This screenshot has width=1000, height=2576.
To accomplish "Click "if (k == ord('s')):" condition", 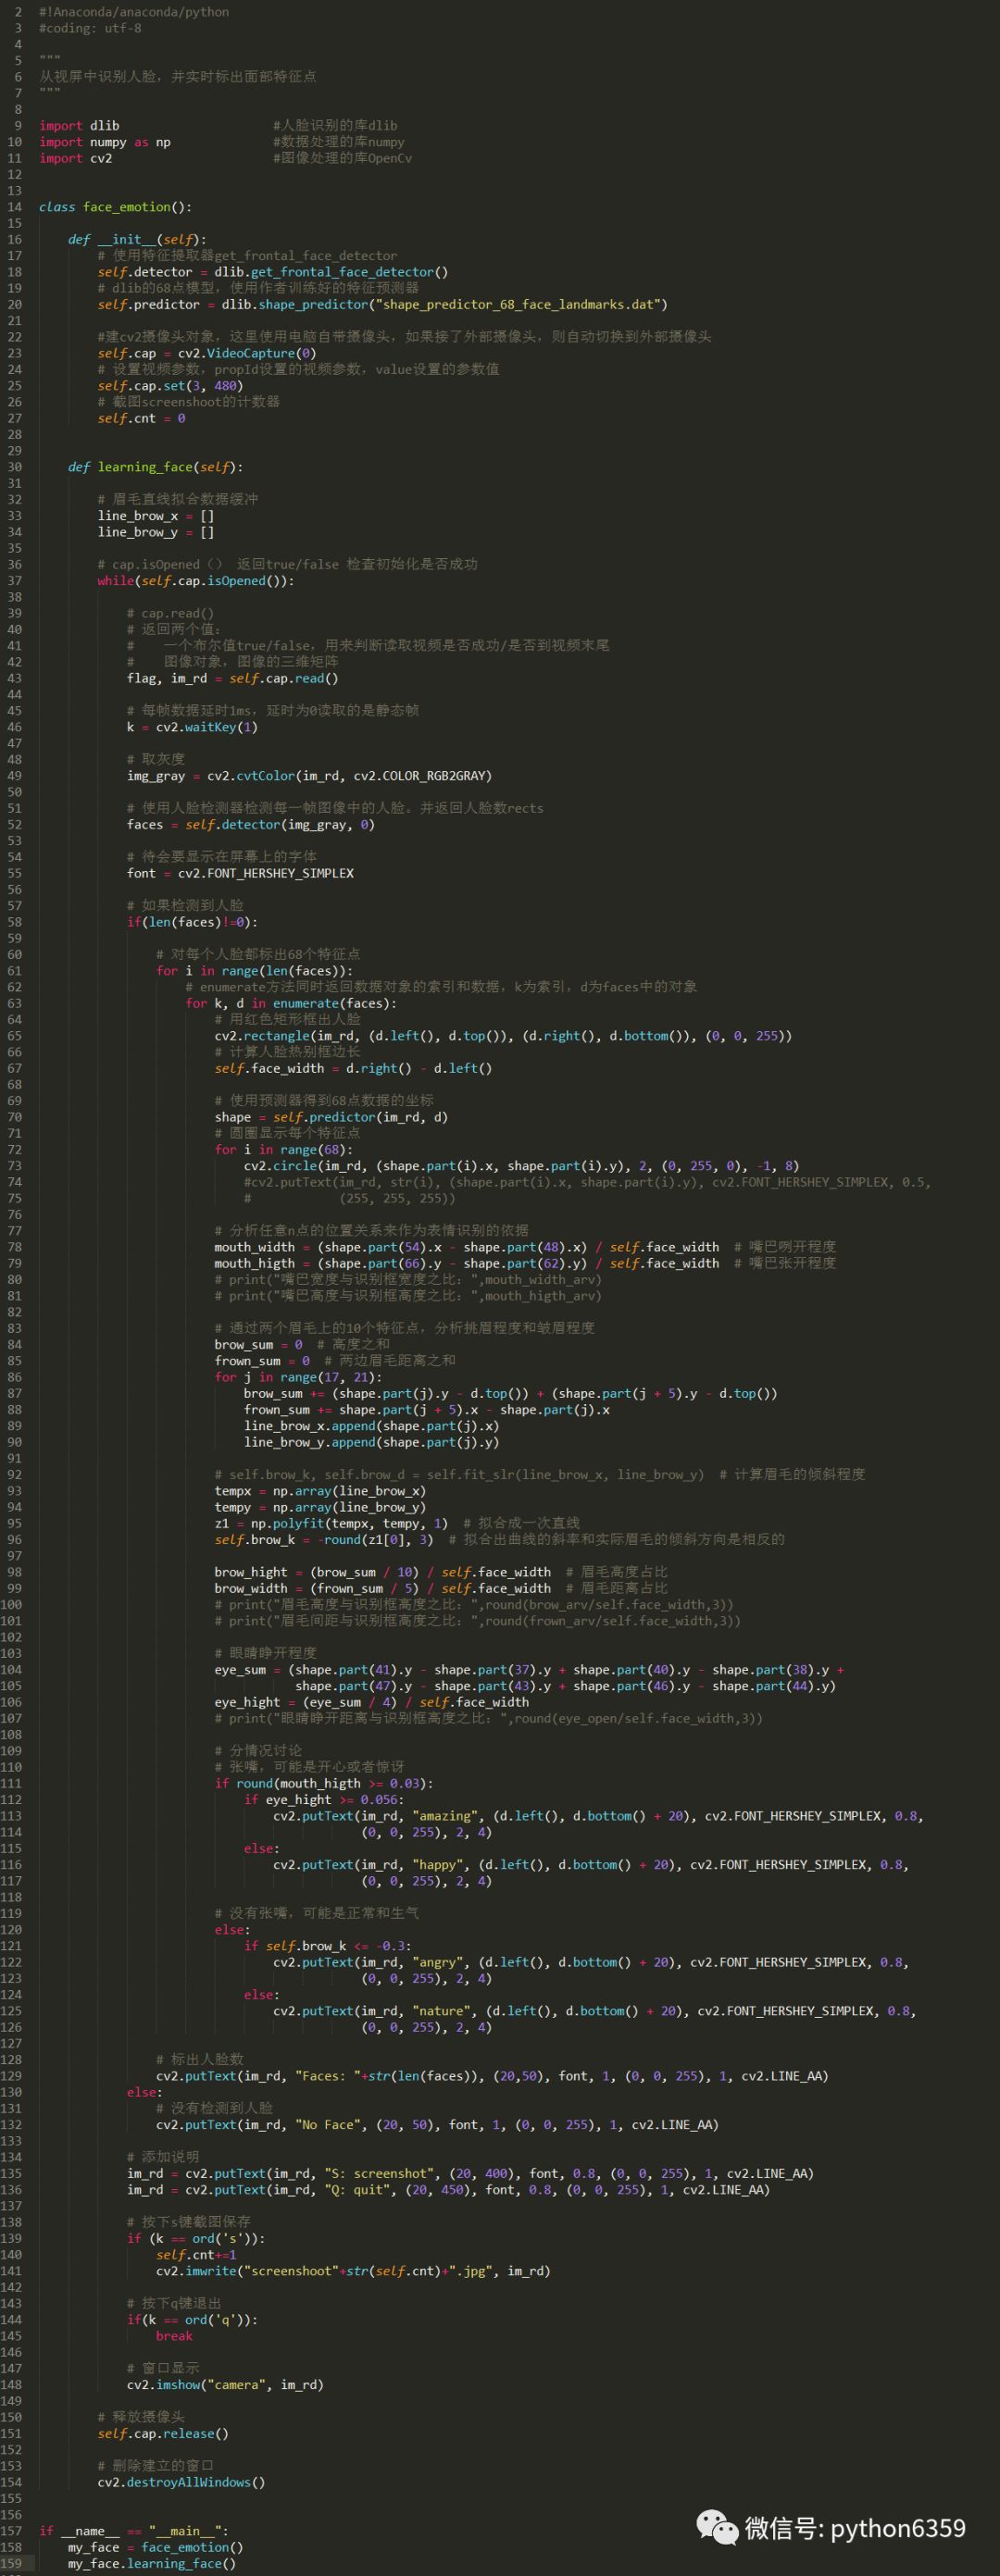I will coord(196,2239).
